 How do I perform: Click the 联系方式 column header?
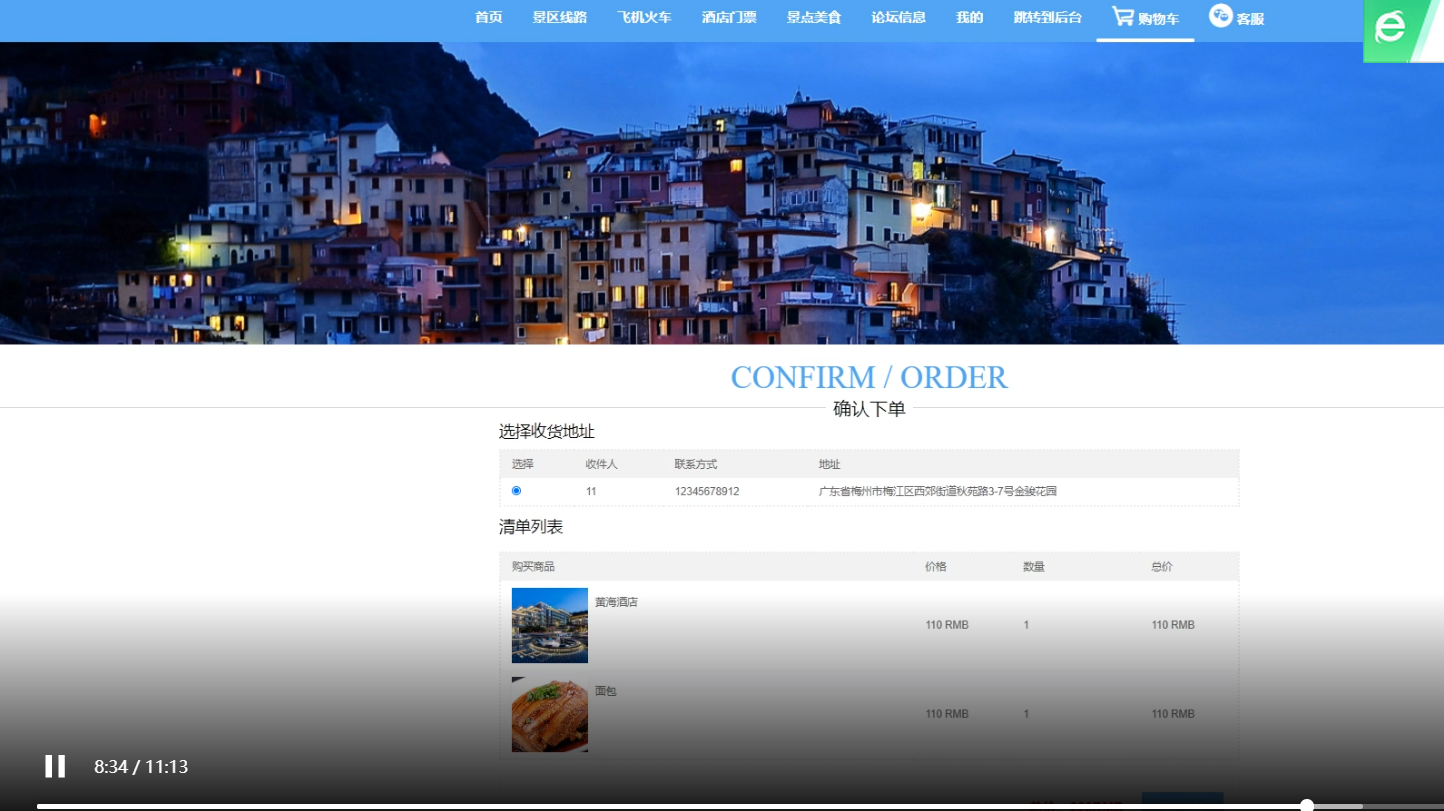click(x=696, y=464)
